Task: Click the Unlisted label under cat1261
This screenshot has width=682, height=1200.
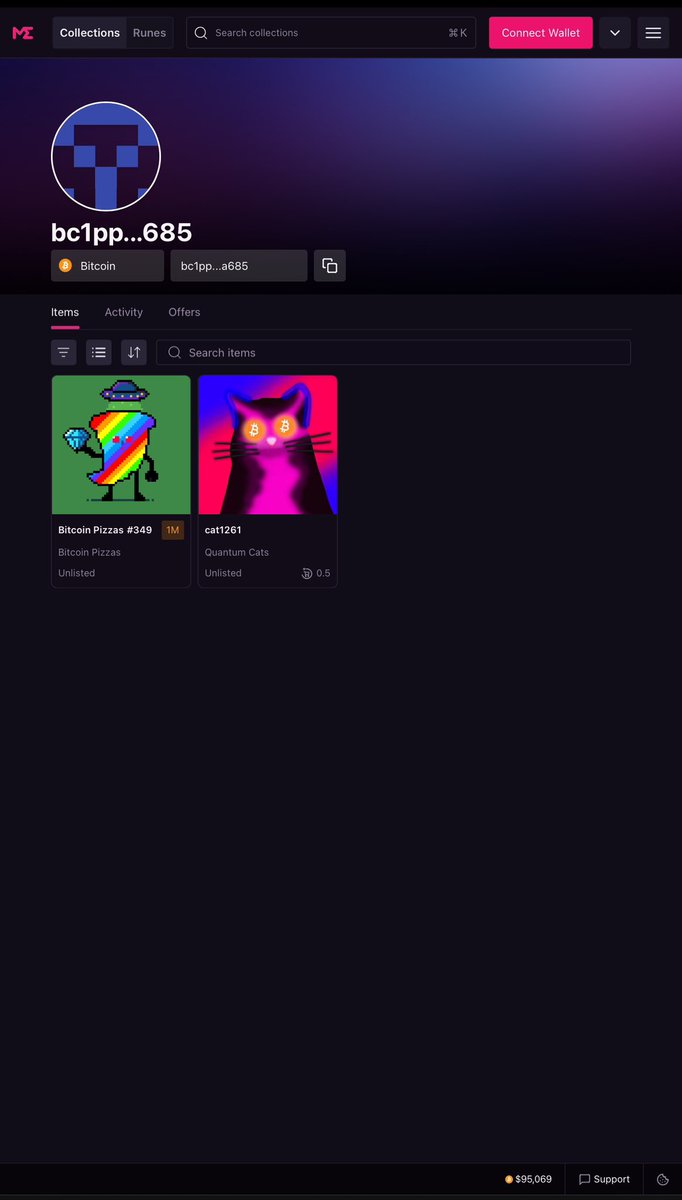Action: pyautogui.click(x=223, y=573)
